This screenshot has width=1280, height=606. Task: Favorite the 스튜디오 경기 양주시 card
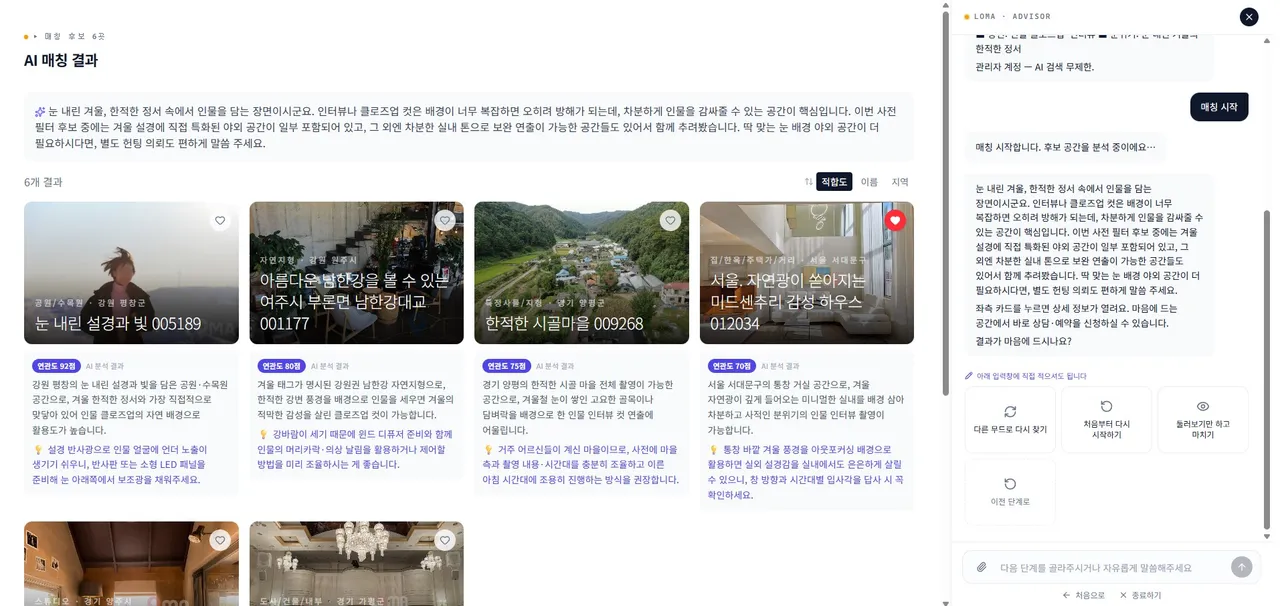click(x=220, y=540)
